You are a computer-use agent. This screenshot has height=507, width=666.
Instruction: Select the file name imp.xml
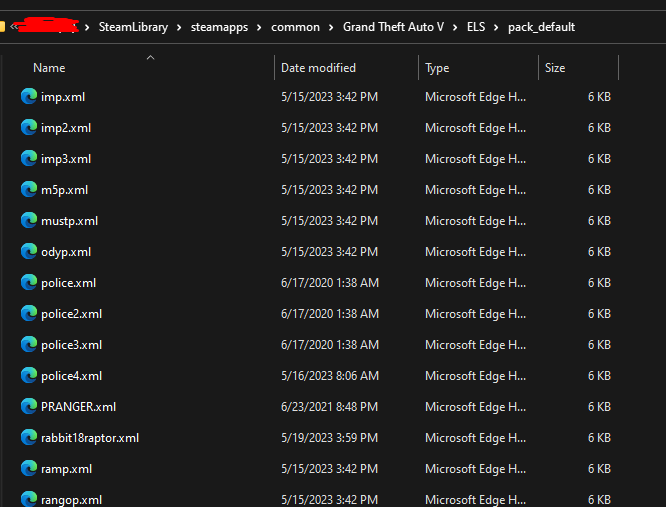[x=63, y=97]
